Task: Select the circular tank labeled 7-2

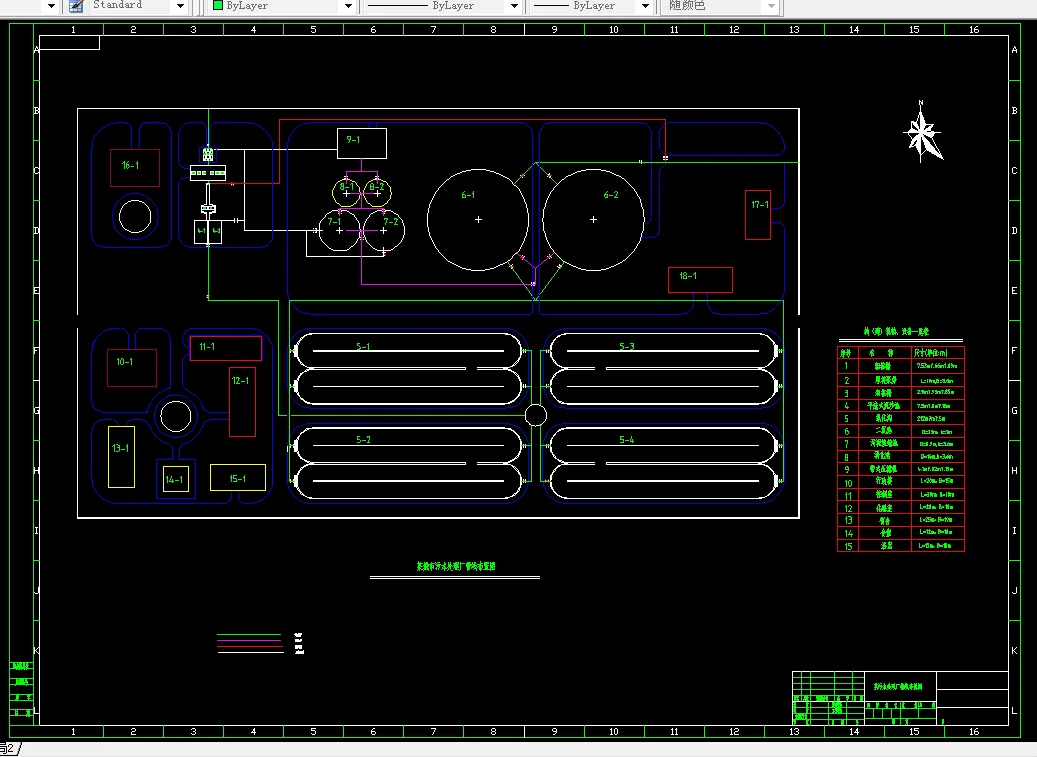Action: pyautogui.click(x=384, y=230)
